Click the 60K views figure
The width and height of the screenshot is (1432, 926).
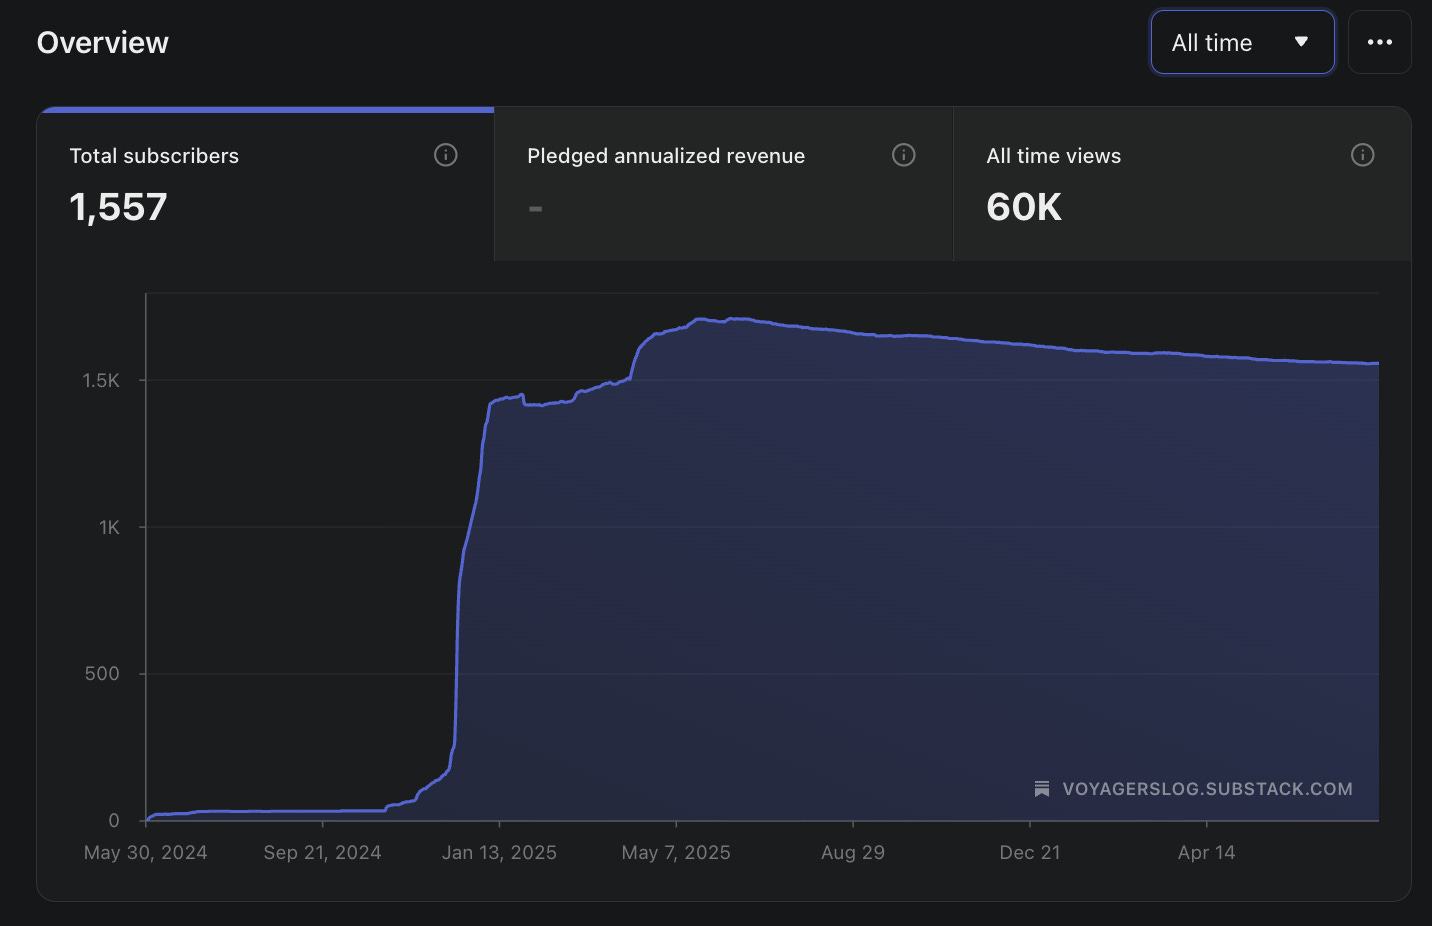1024,207
